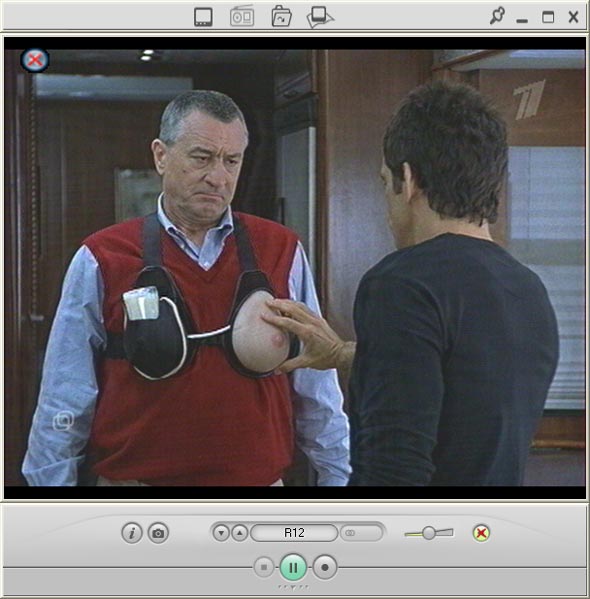
Task: Toggle the stereo audio mode indicator
Action: point(361,533)
